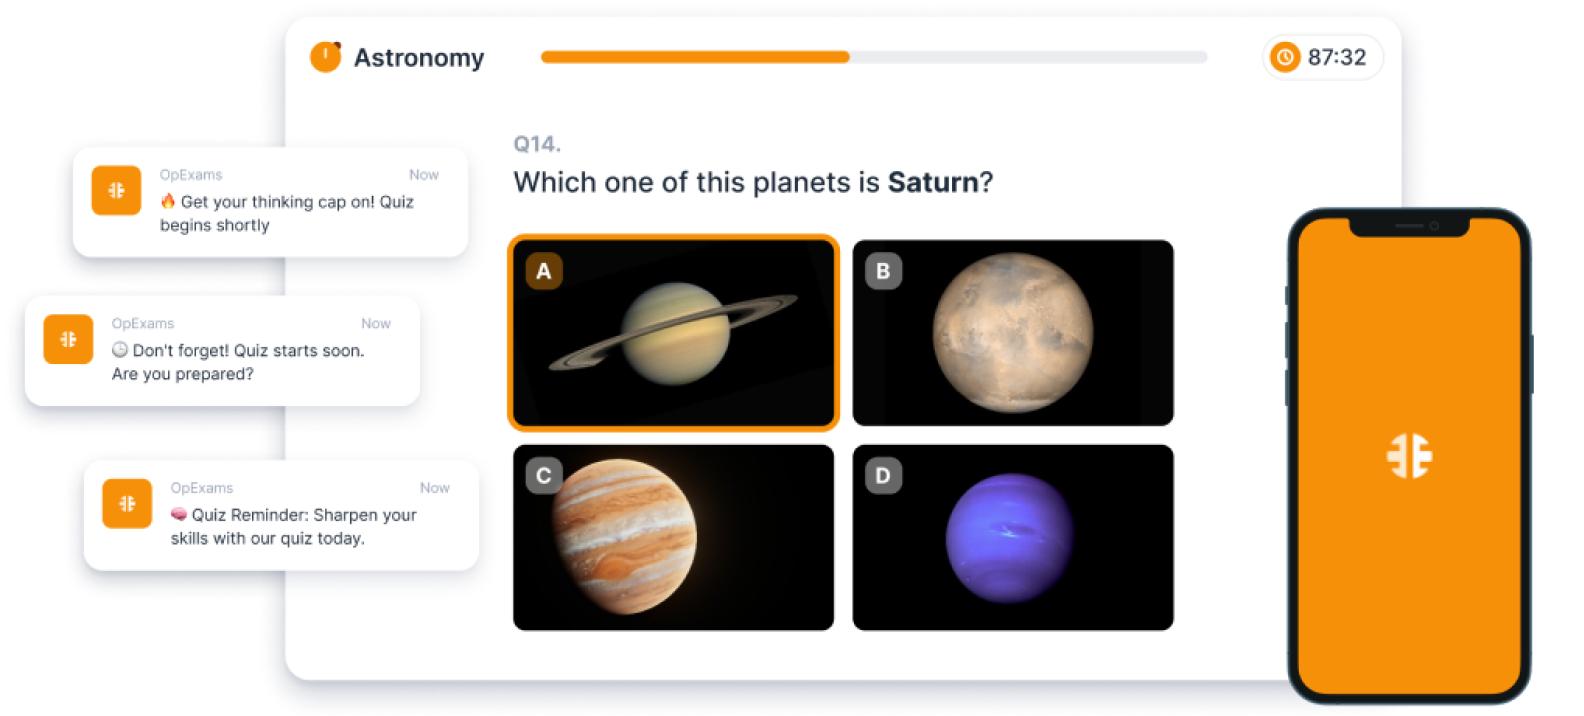The height and width of the screenshot is (716, 1584).
Task: Click the B label badge on Mars image
Action: pyautogui.click(x=883, y=271)
